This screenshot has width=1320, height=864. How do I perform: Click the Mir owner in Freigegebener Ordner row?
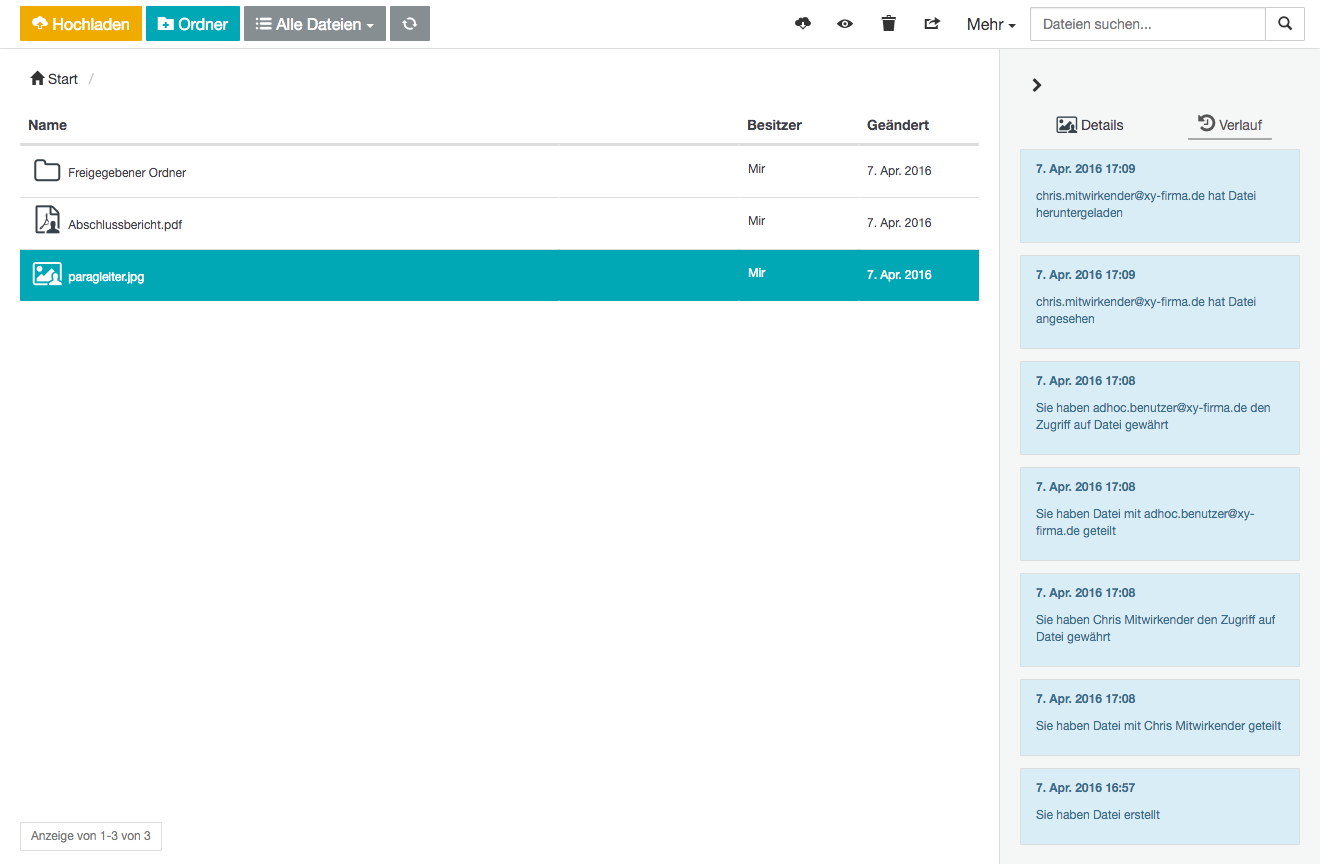coord(757,169)
